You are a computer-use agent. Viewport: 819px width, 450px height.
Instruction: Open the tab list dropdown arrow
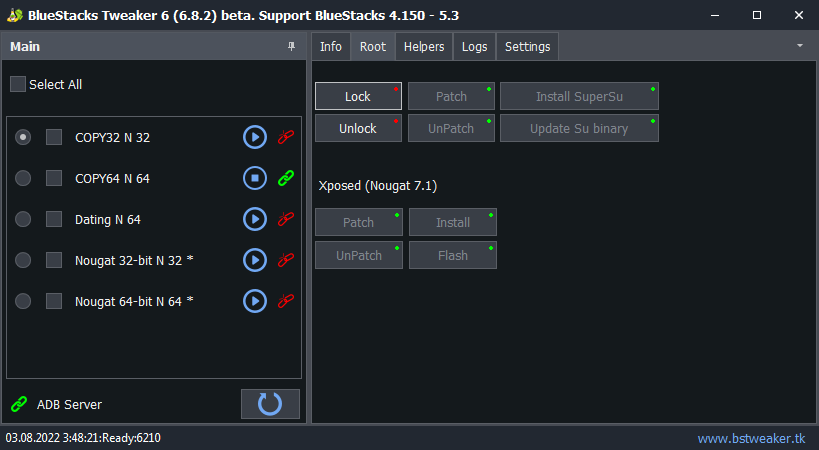[x=800, y=46]
